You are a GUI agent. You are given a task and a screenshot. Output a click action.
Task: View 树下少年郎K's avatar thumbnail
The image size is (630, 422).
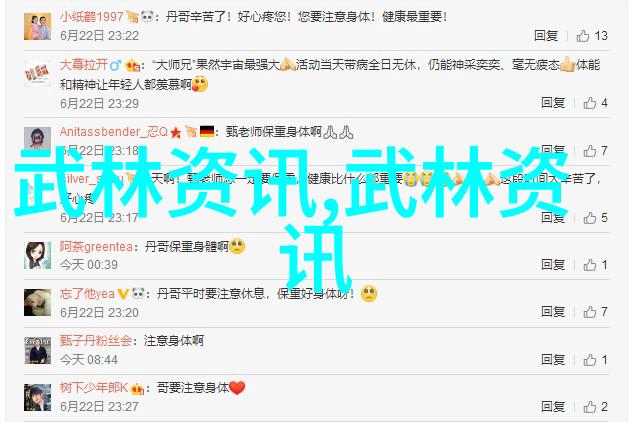point(37,397)
